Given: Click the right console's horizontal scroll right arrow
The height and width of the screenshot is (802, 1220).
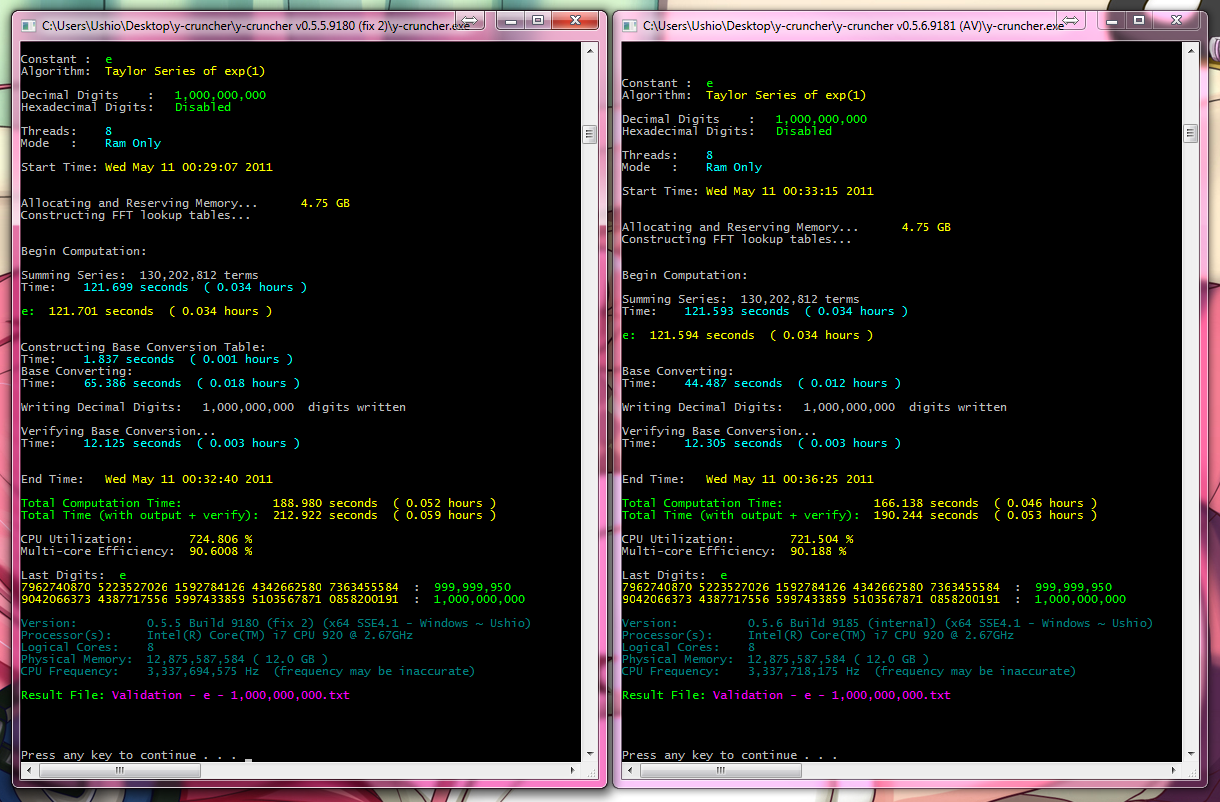Looking at the screenshot, I should pos(1173,768).
